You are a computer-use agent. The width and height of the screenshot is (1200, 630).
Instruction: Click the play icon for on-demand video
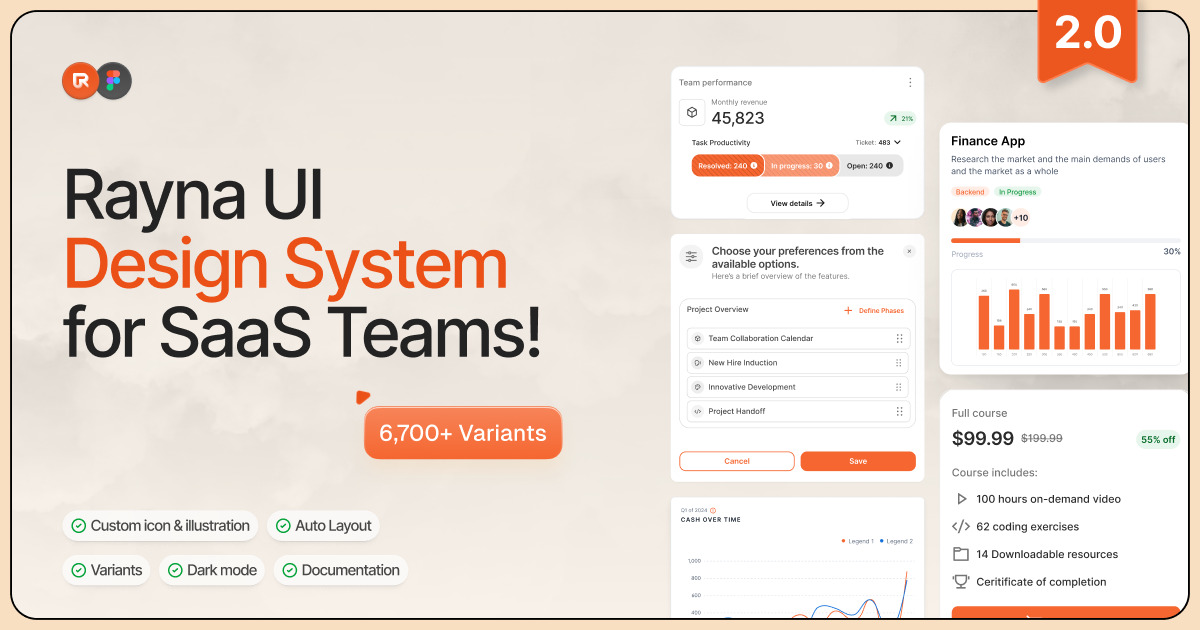click(961, 499)
